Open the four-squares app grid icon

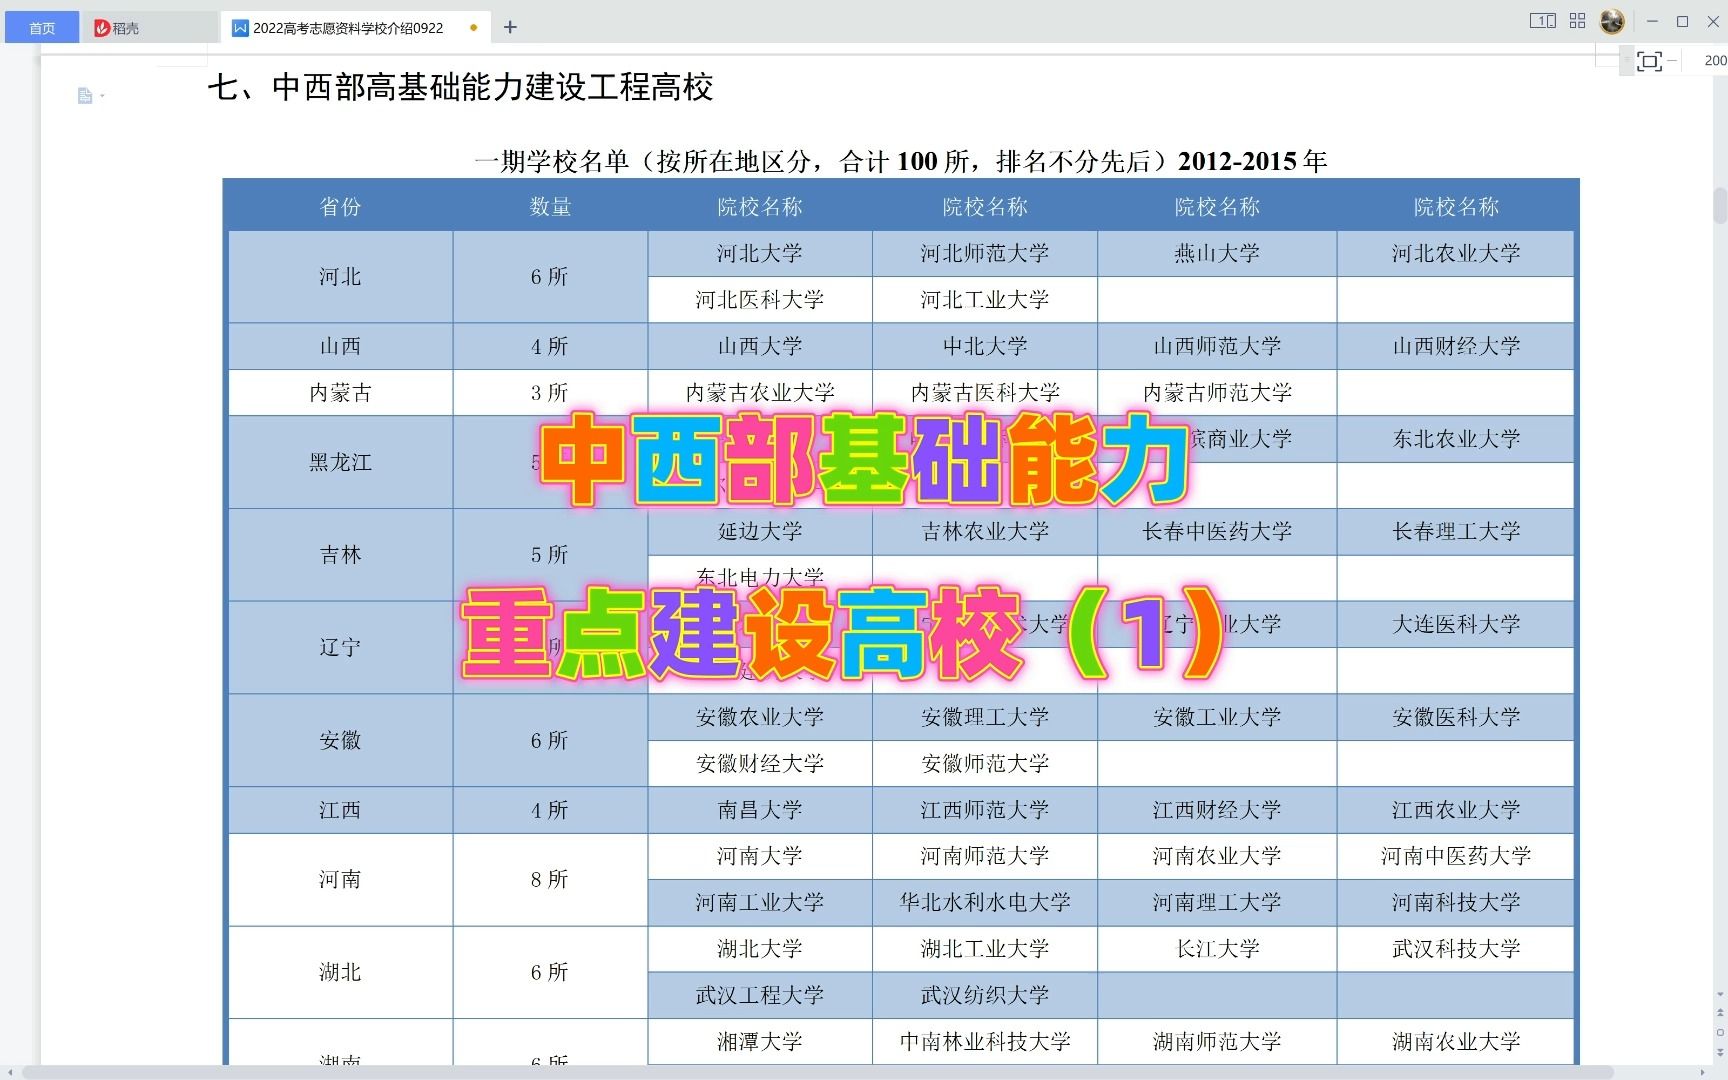(1578, 21)
